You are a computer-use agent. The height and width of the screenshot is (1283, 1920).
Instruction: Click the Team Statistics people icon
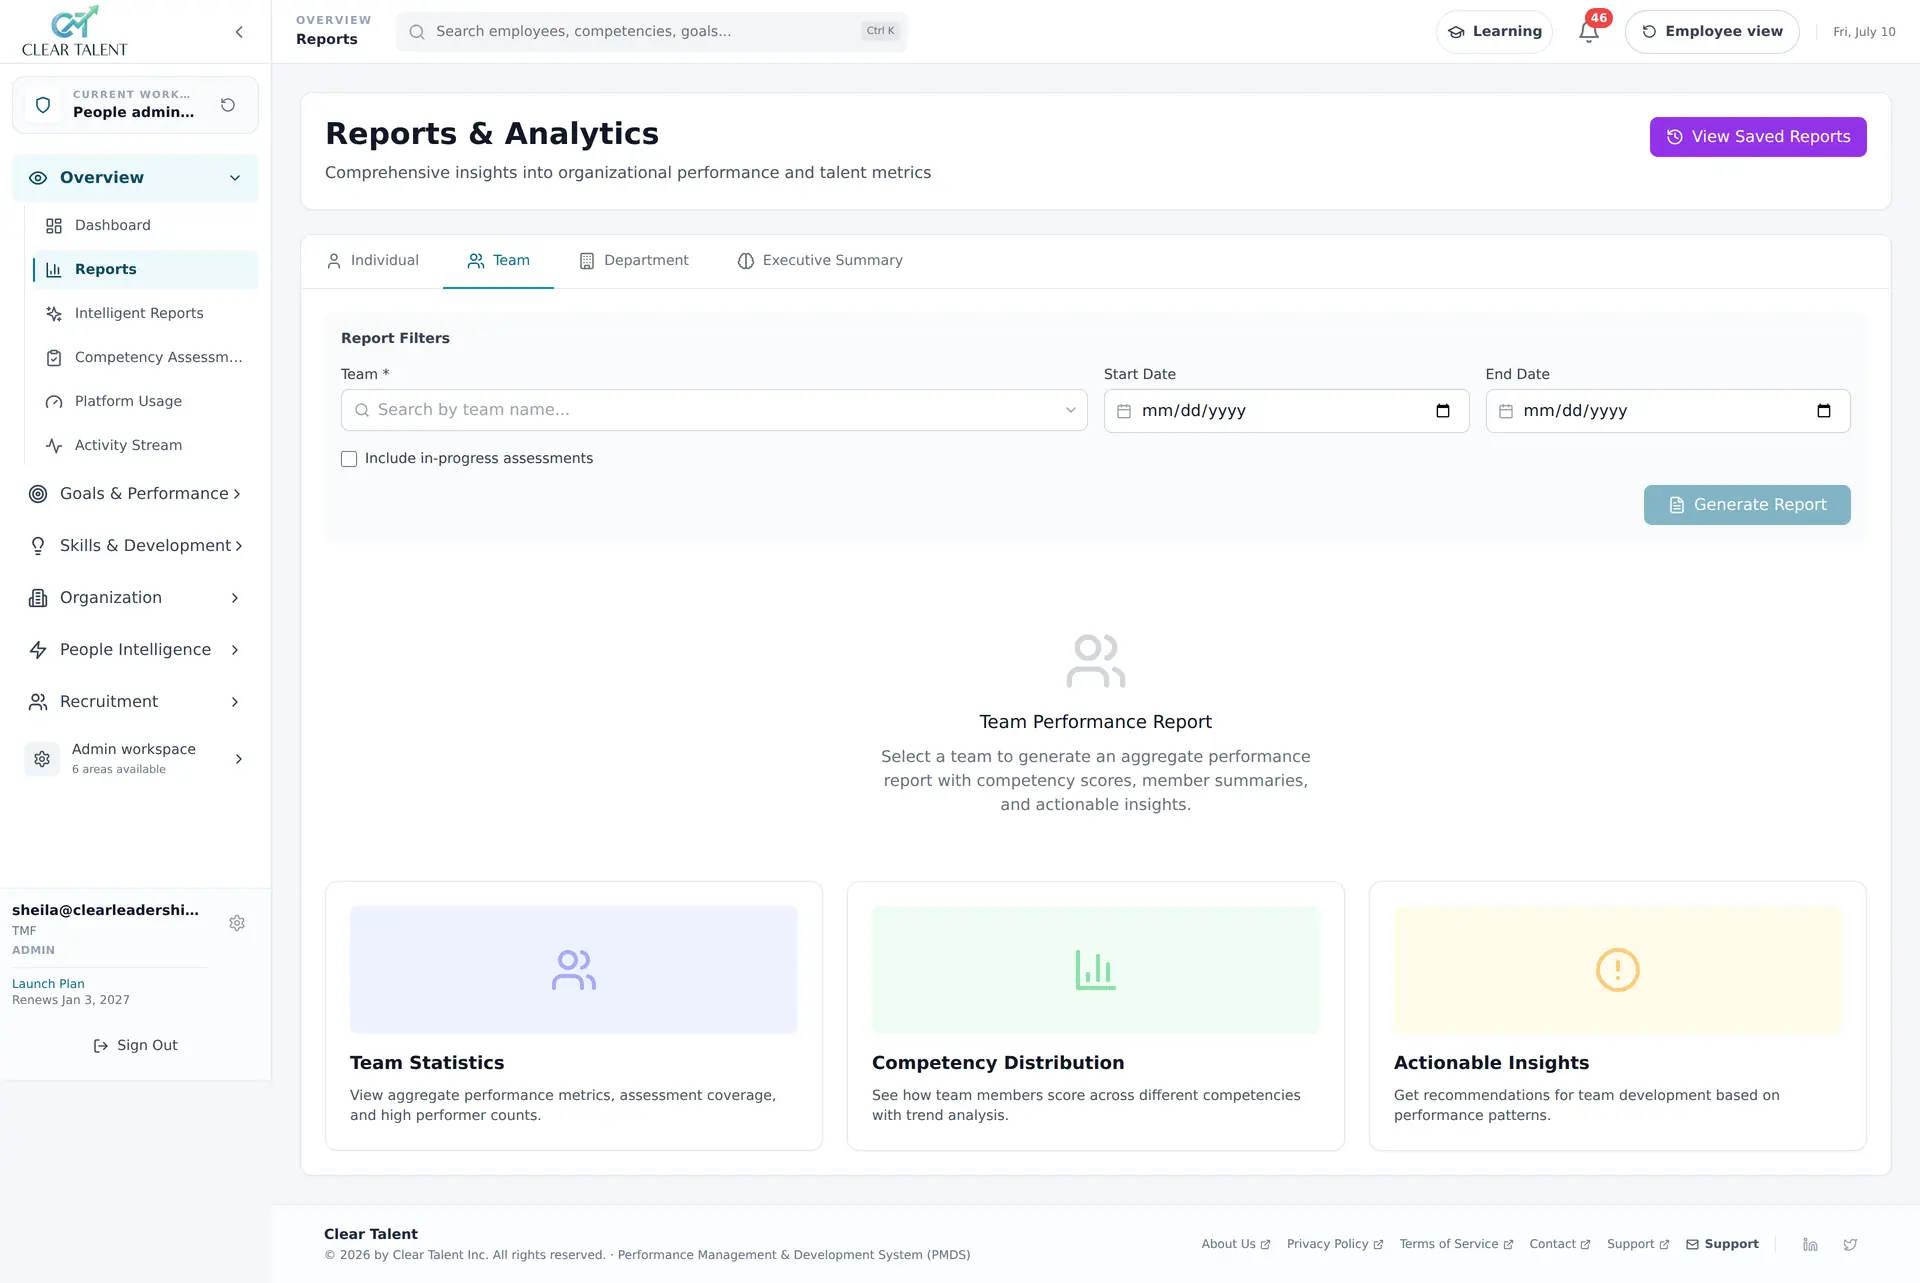click(x=574, y=970)
